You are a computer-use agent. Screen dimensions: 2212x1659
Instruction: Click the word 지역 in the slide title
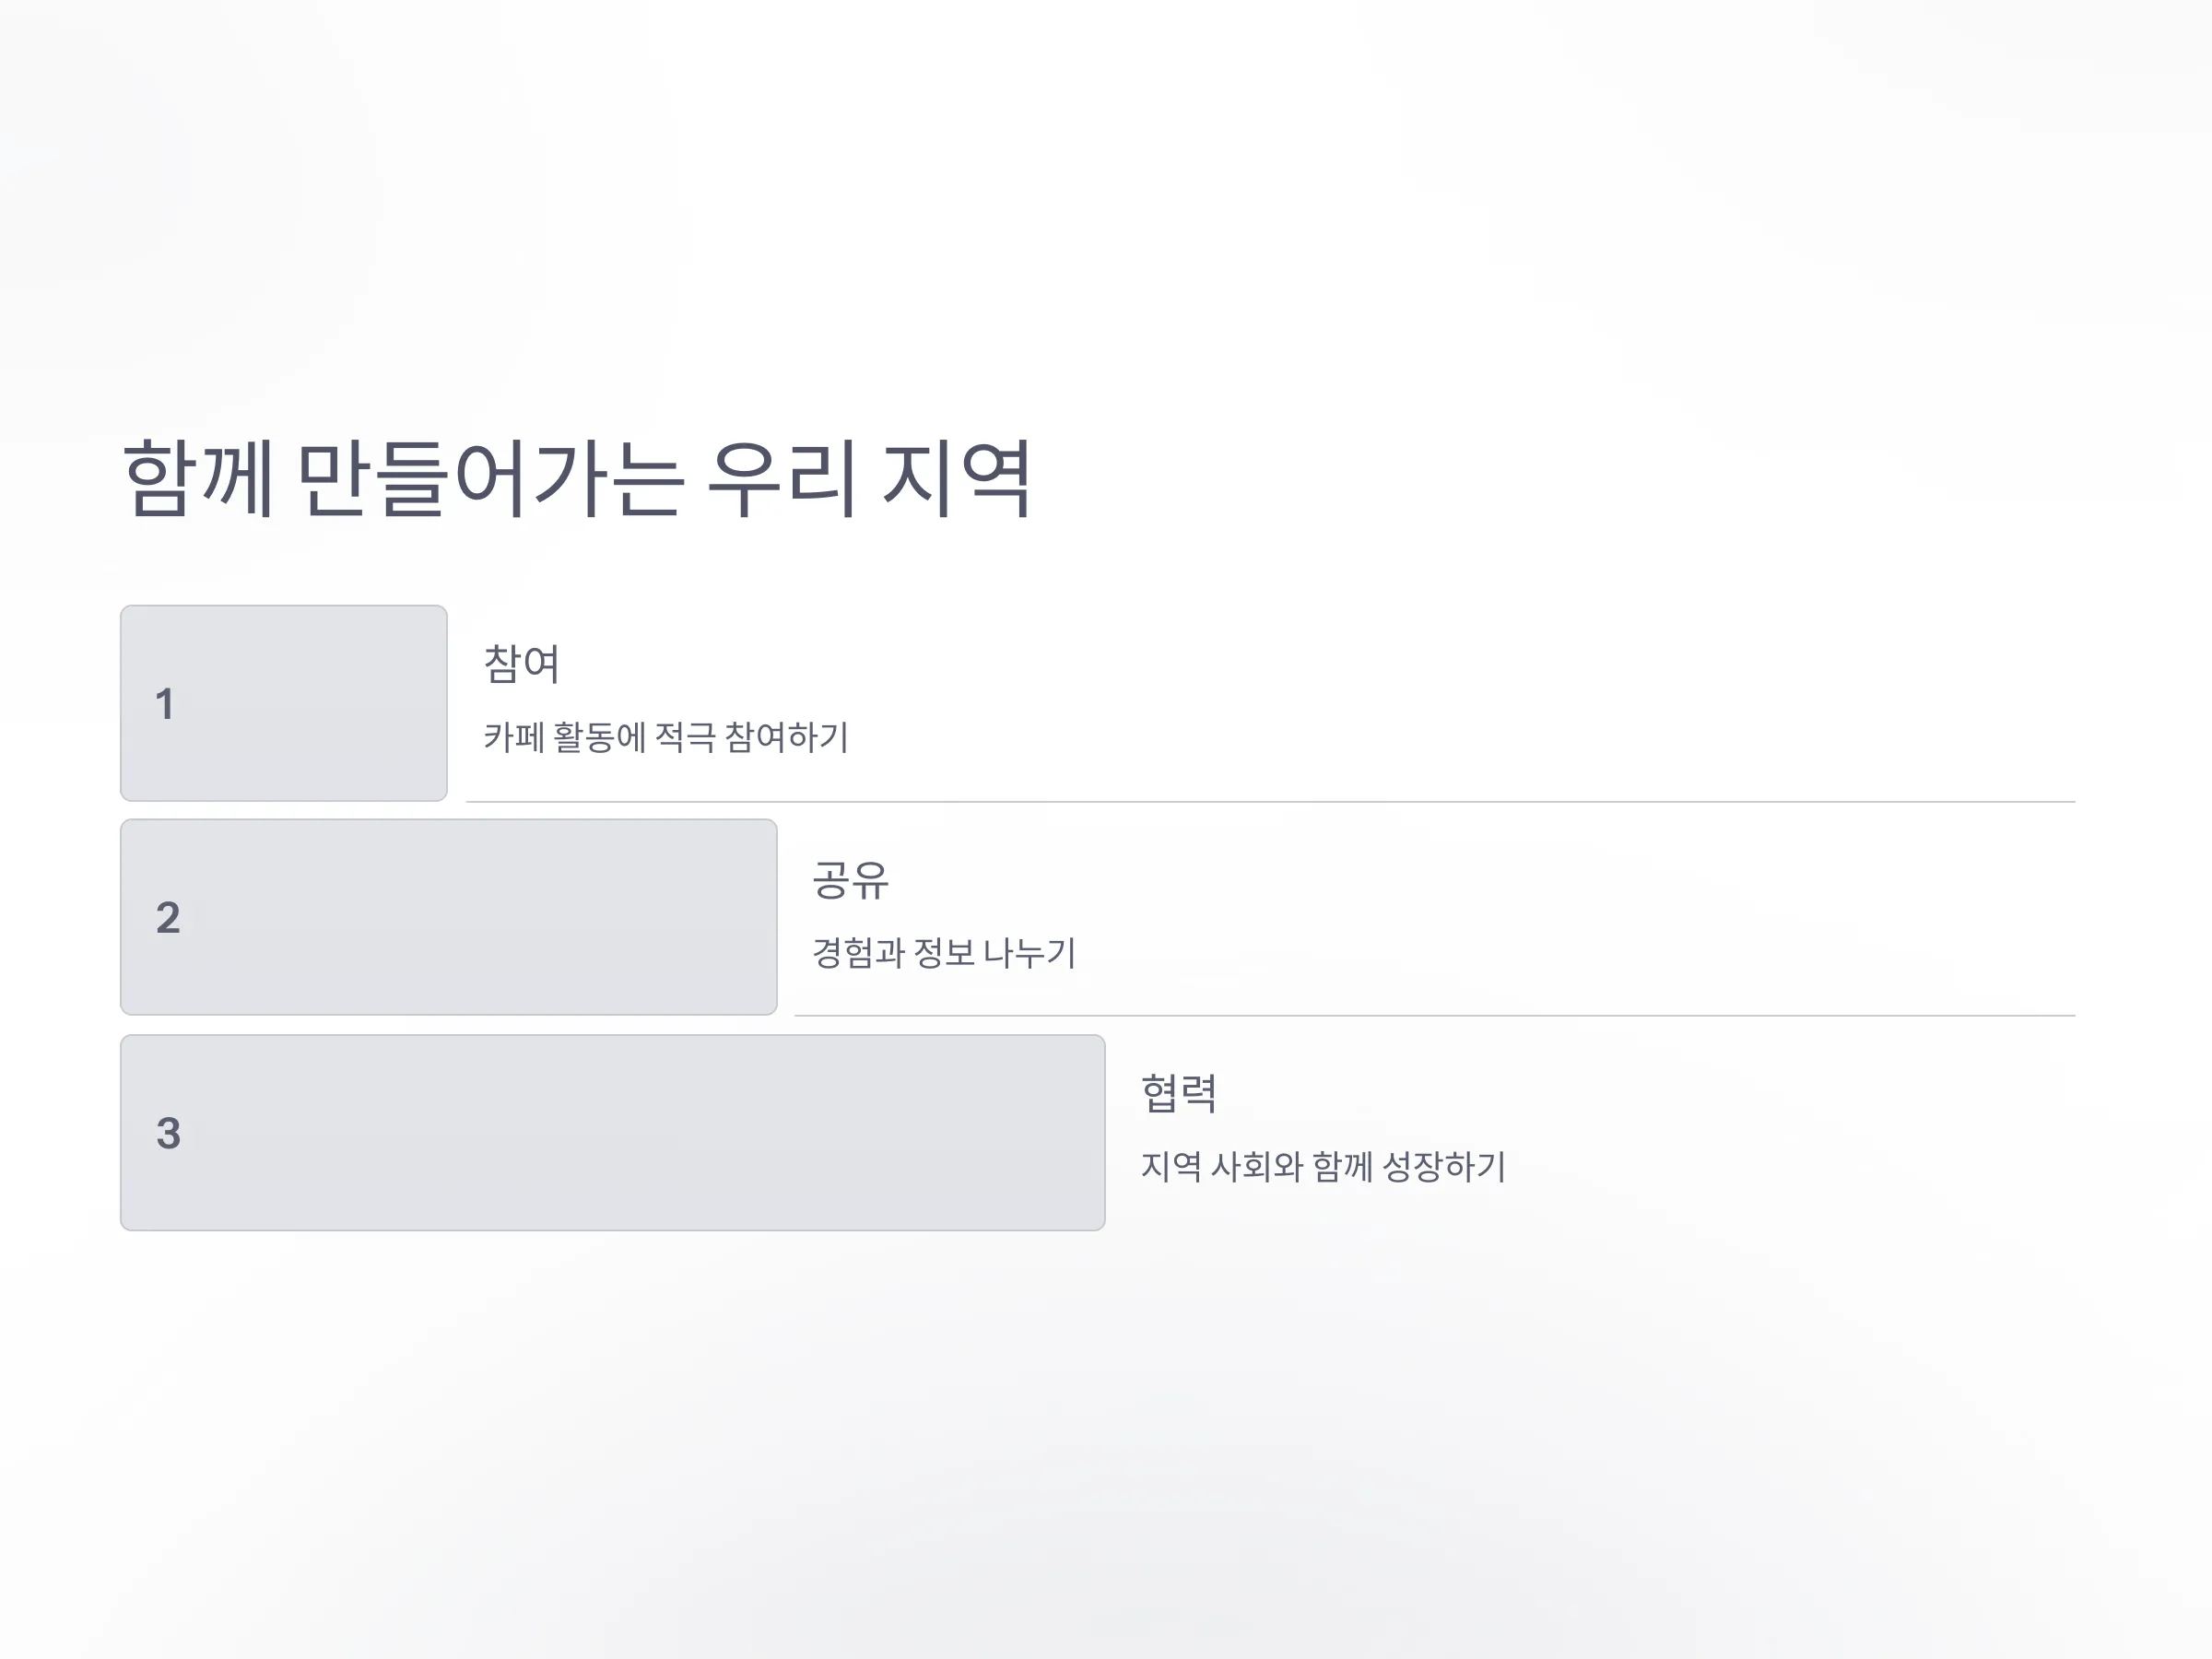(x=956, y=479)
